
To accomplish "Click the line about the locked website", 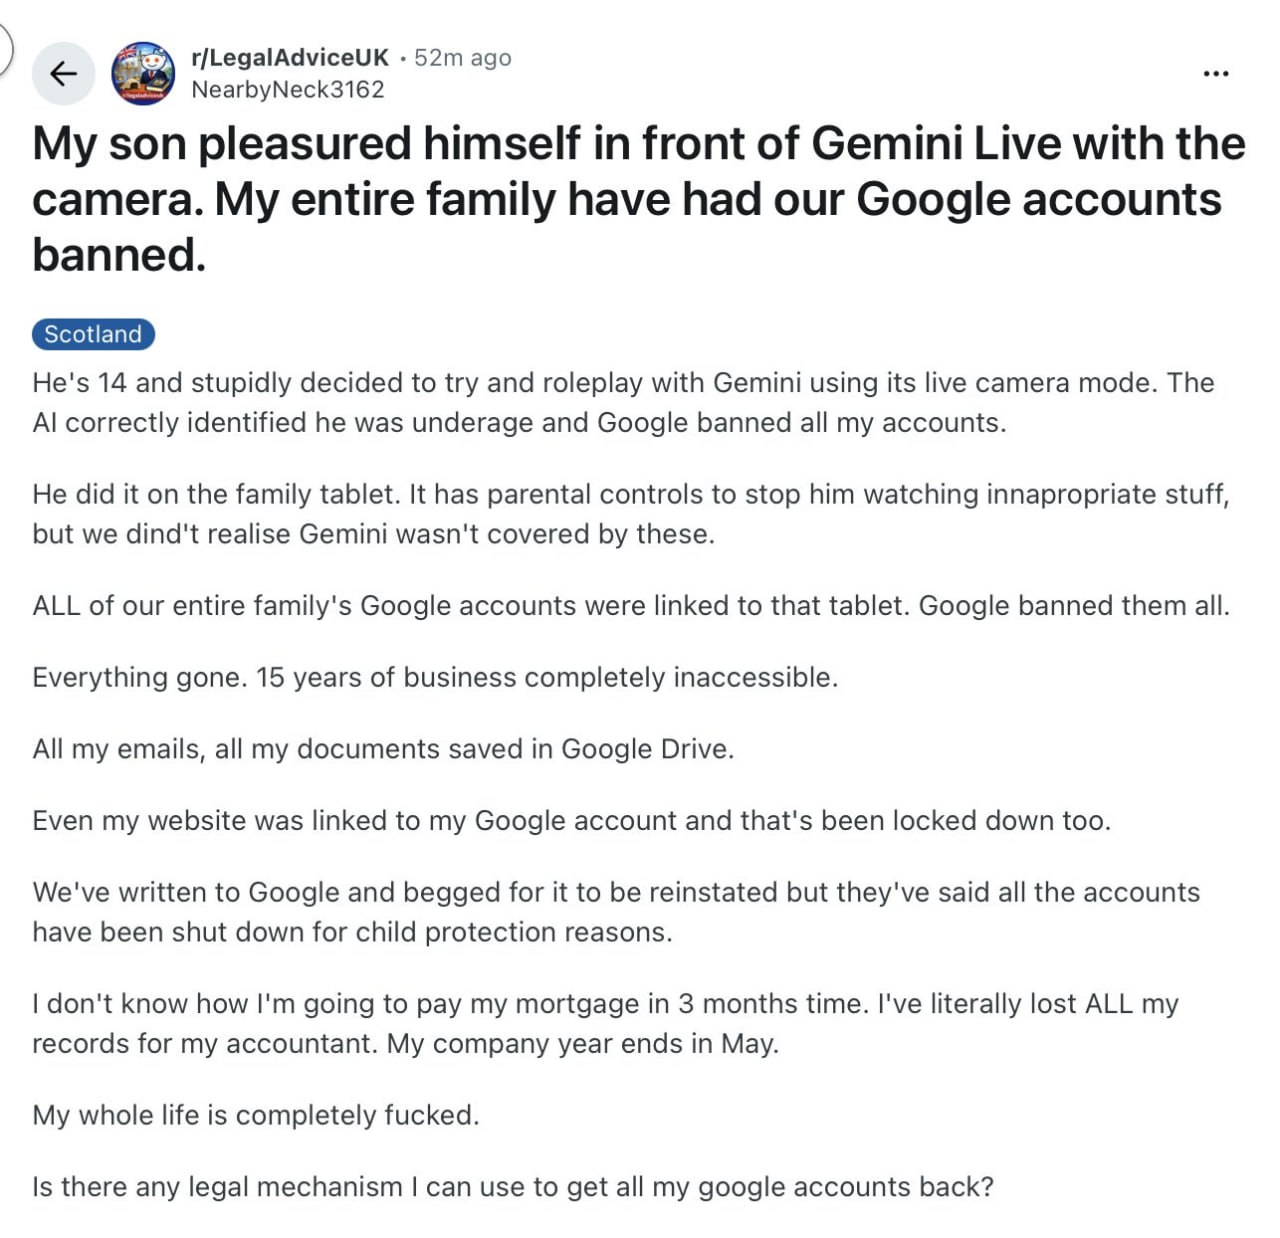I will (571, 821).
